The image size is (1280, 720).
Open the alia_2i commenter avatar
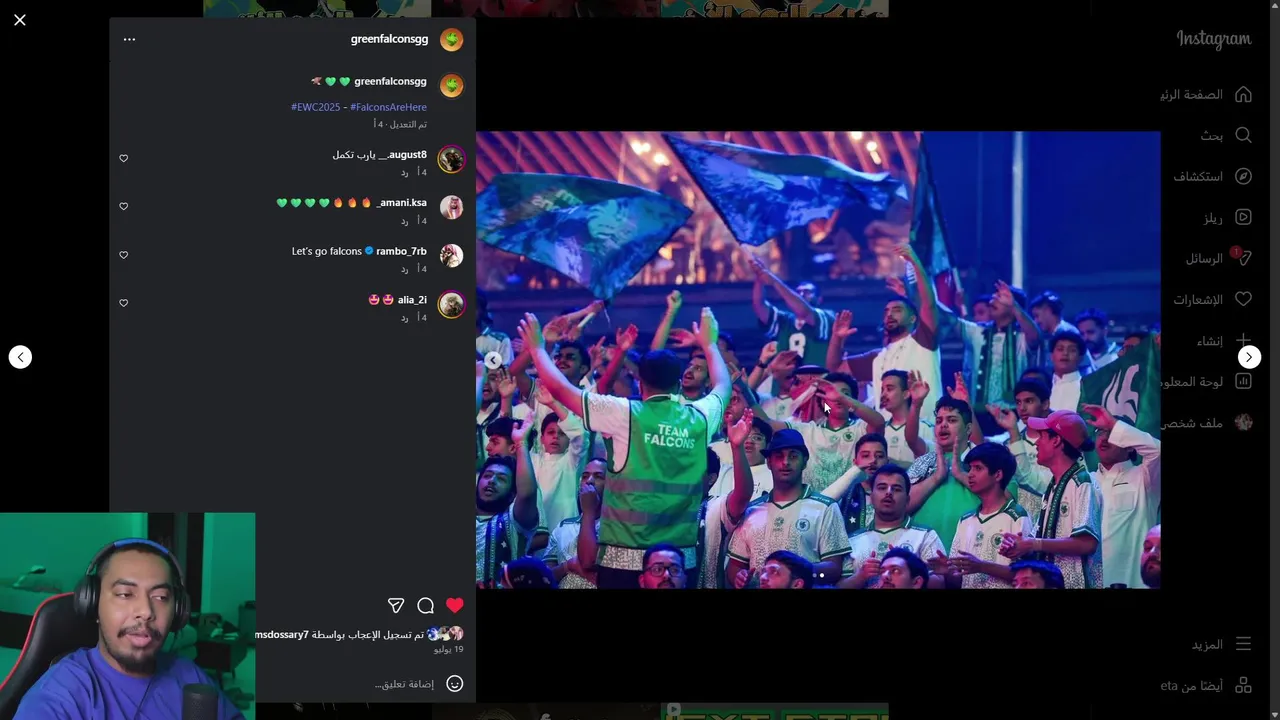click(452, 305)
